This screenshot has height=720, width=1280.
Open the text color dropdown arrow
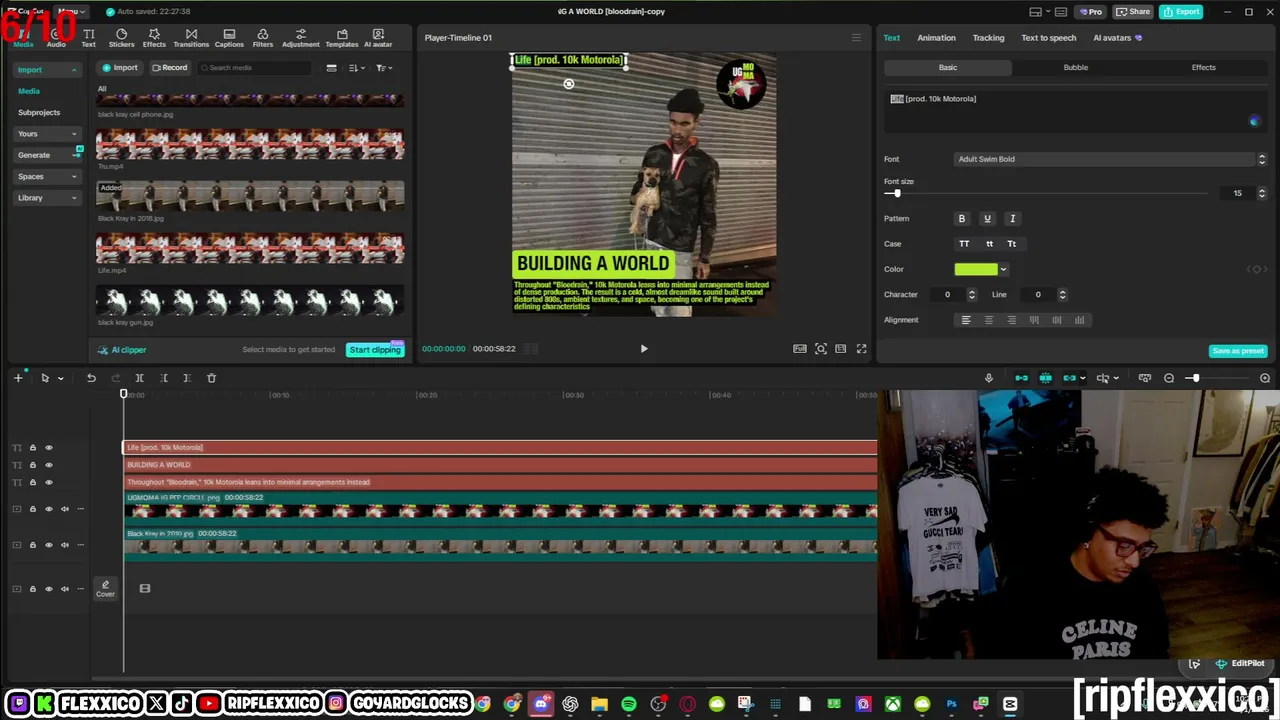pos(1003,269)
